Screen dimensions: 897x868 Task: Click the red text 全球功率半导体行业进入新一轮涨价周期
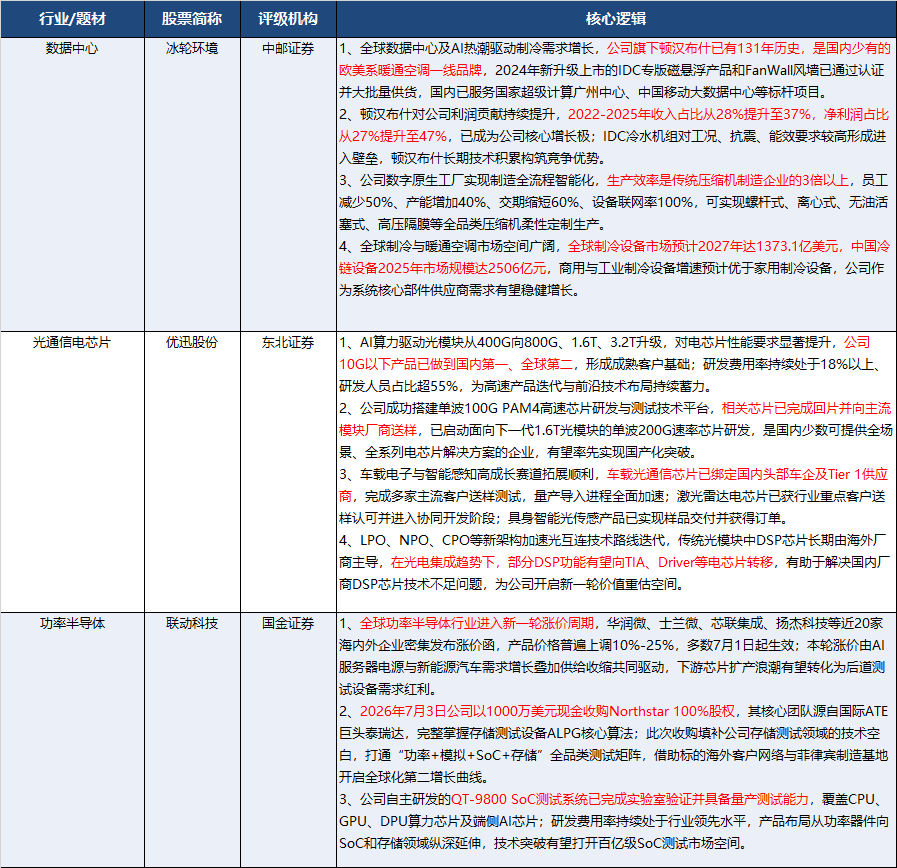(x=477, y=623)
